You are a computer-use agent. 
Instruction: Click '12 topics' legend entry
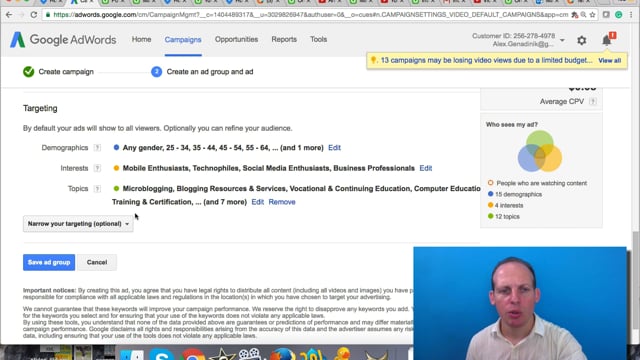click(x=507, y=216)
